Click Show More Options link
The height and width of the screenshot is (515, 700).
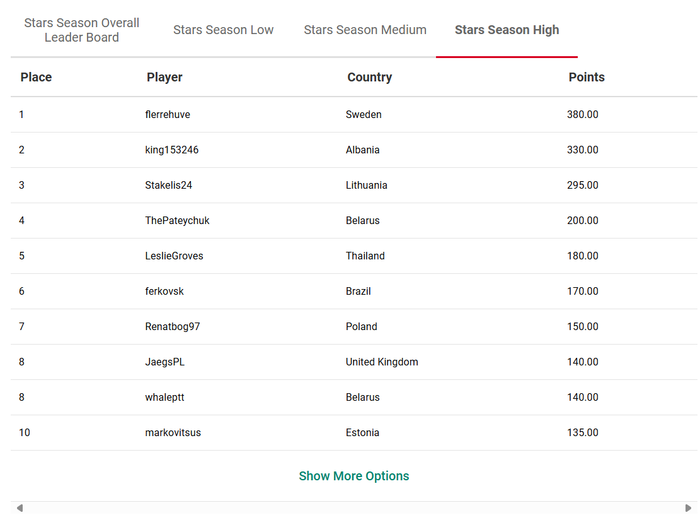(354, 476)
